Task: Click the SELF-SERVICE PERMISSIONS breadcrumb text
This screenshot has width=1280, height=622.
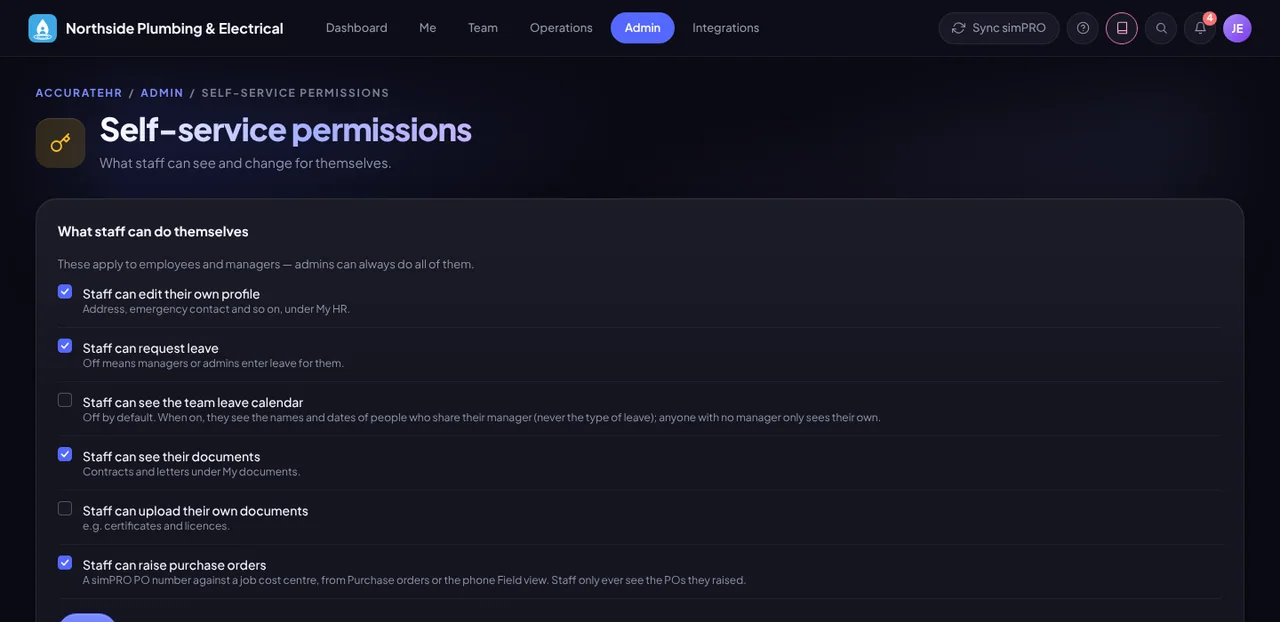Action: point(296,93)
